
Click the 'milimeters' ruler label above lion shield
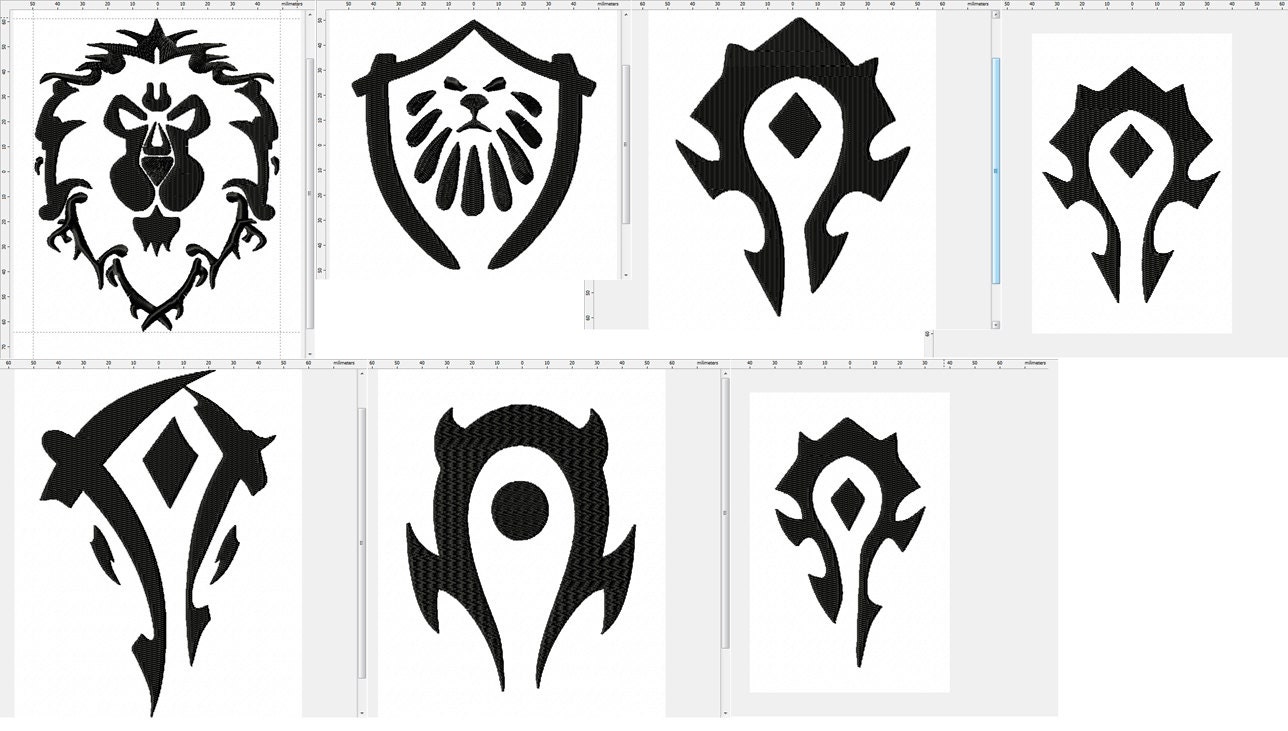[609, 4]
